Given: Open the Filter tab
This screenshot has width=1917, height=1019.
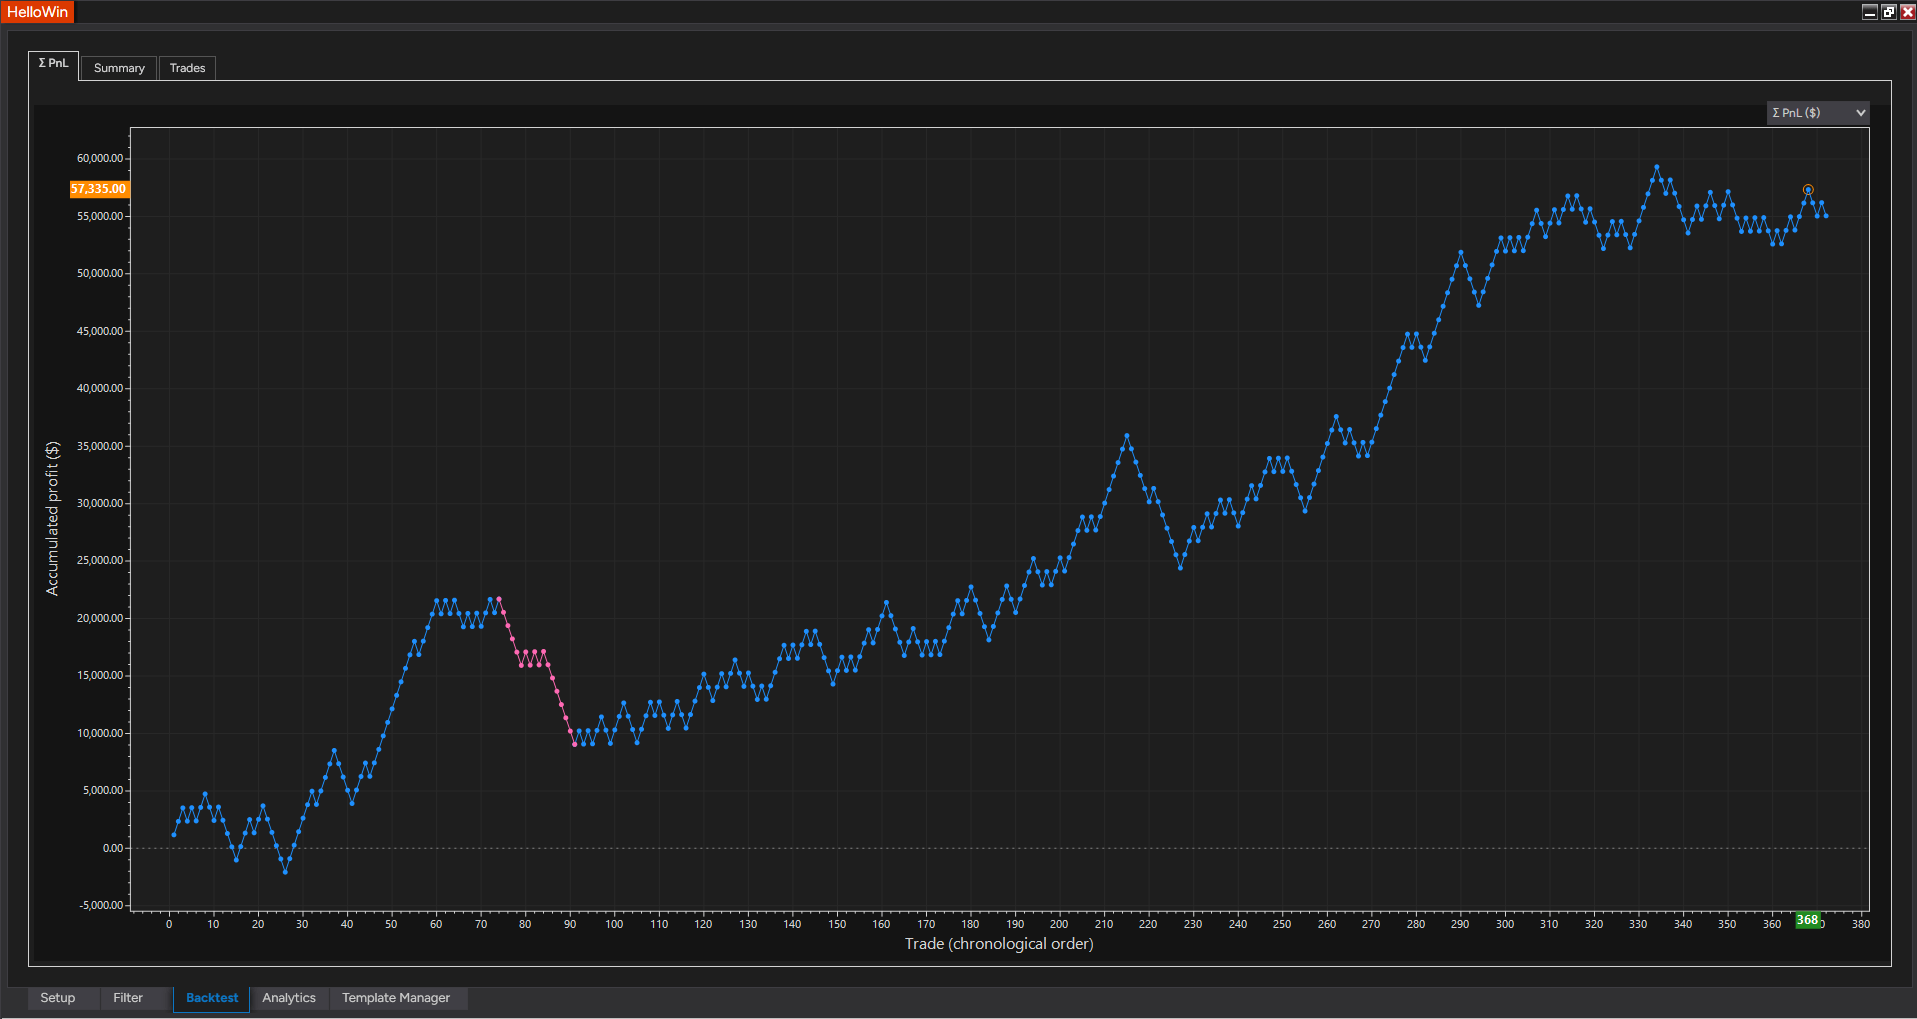Looking at the screenshot, I should (x=128, y=998).
